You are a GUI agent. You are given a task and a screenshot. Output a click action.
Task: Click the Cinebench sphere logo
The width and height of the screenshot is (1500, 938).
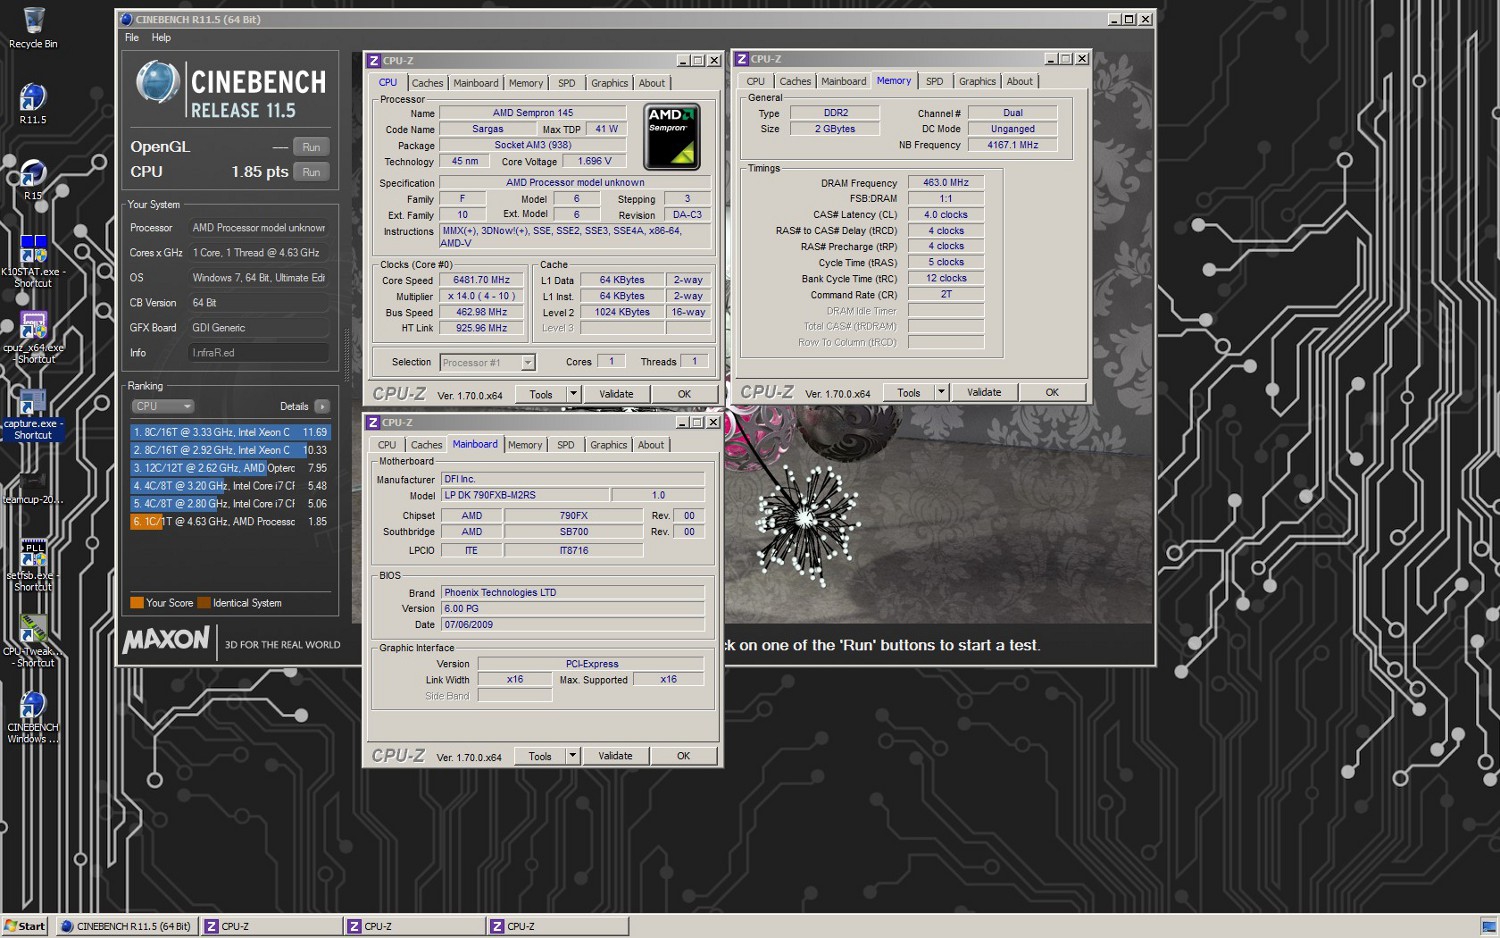[x=157, y=82]
